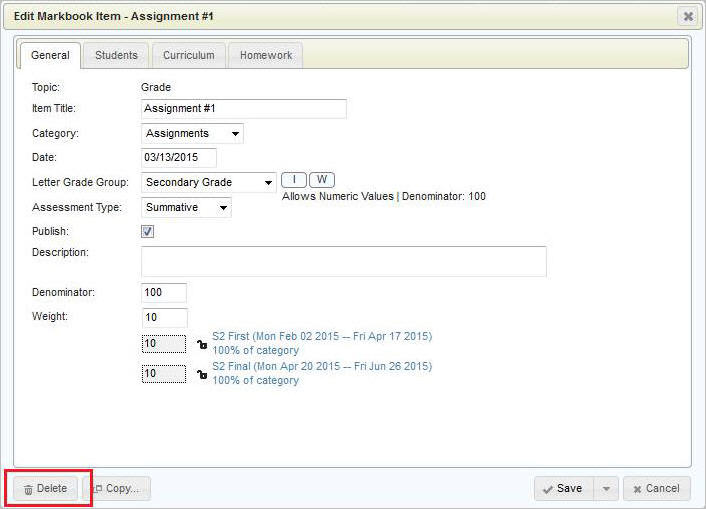Open the S2 First term link
The height and width of the screenshot is (509, 706).
321,337
